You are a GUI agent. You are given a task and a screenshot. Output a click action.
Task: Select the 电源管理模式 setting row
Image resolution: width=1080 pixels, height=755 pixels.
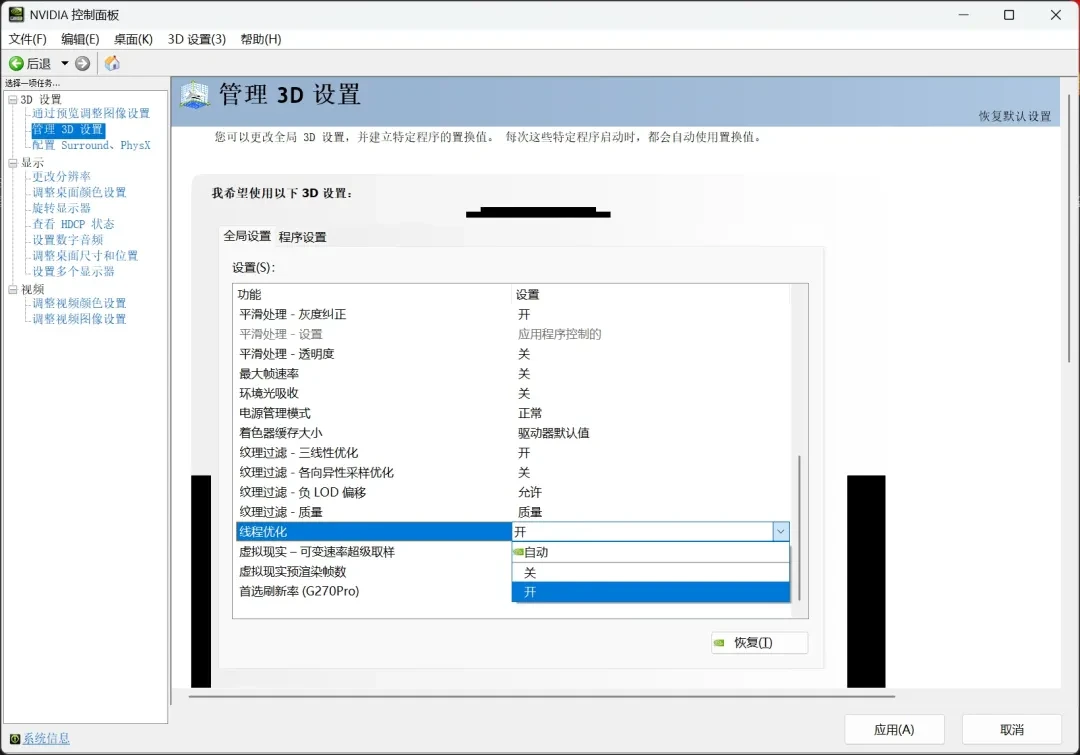(512, 413)
